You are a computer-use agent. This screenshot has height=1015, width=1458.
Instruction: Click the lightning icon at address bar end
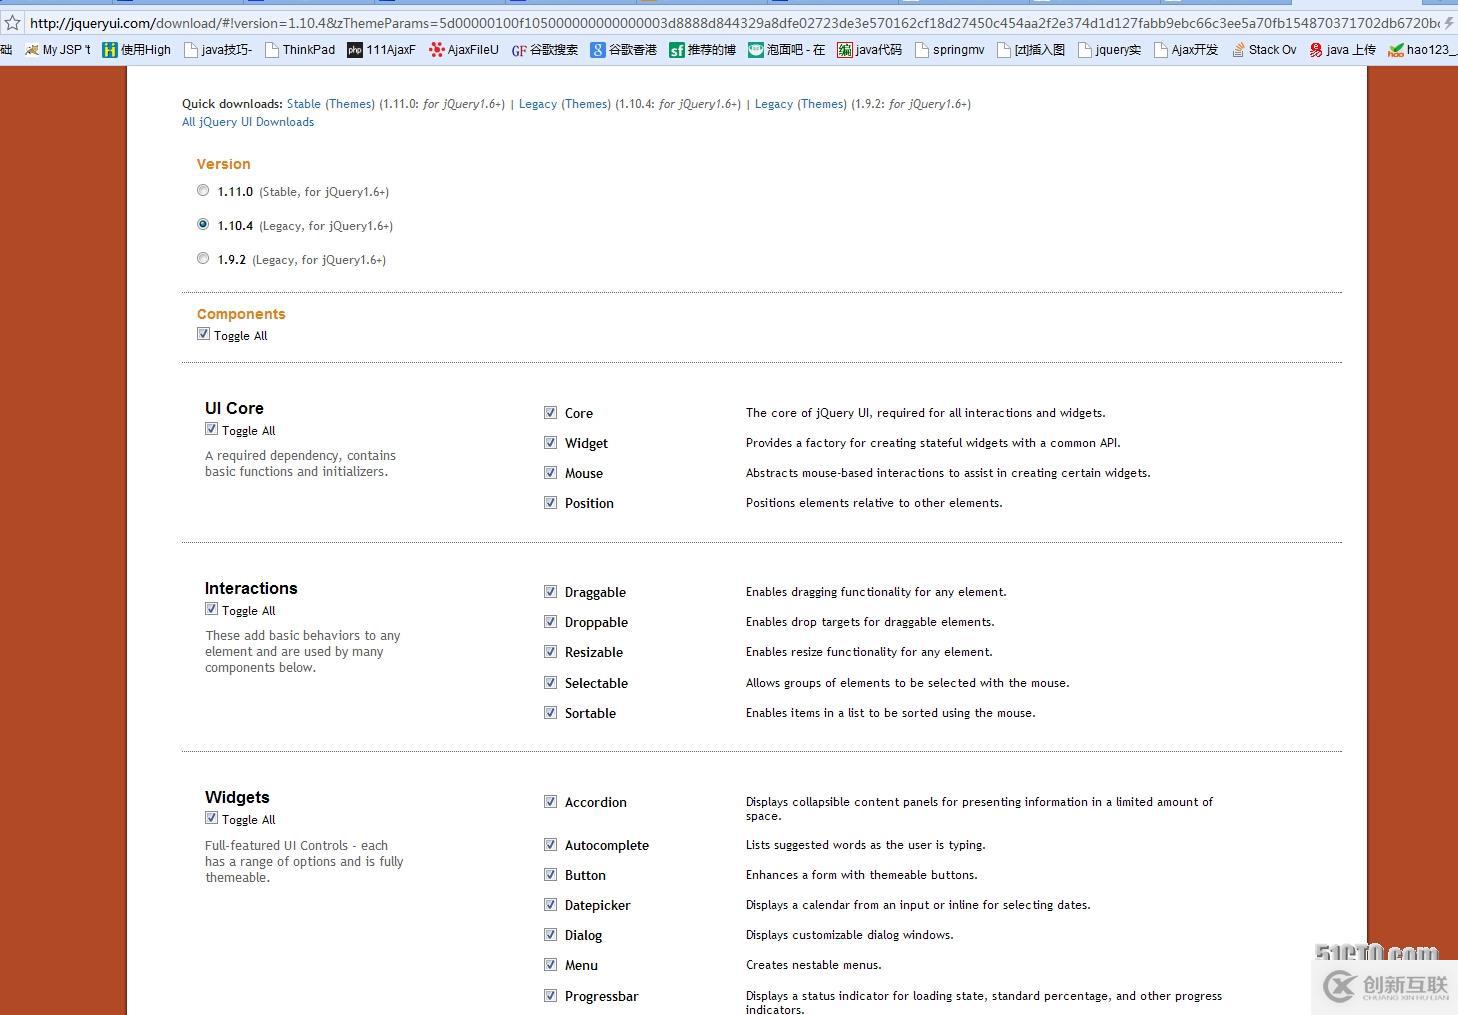click(x=1448, y=22)
